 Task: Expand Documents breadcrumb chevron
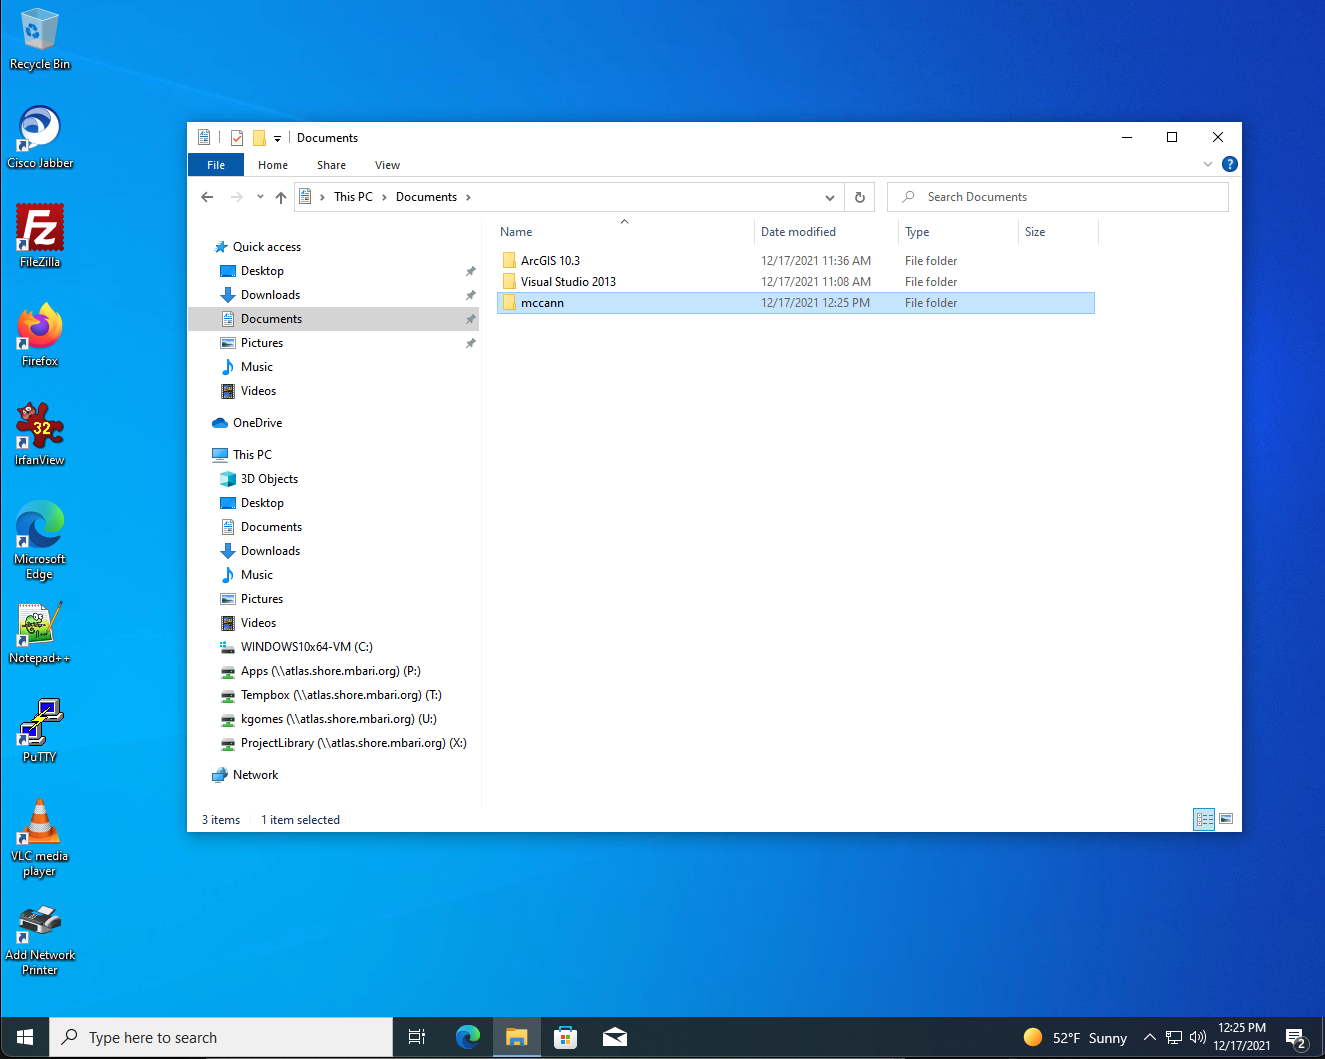pyautogui.click(x=468, y=197)
